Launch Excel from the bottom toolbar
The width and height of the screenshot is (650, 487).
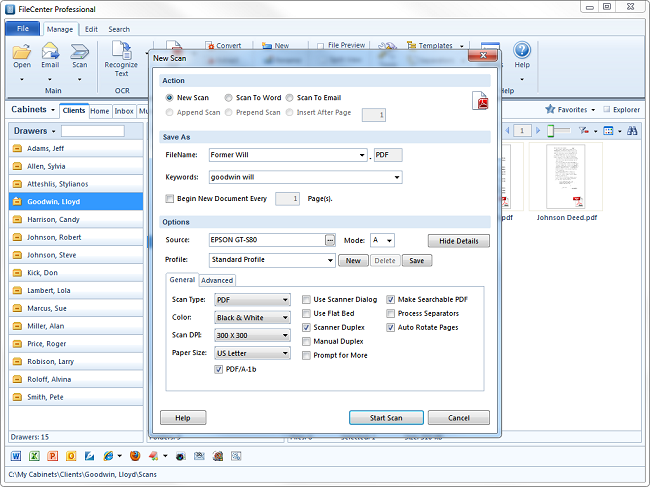[34, 456]
